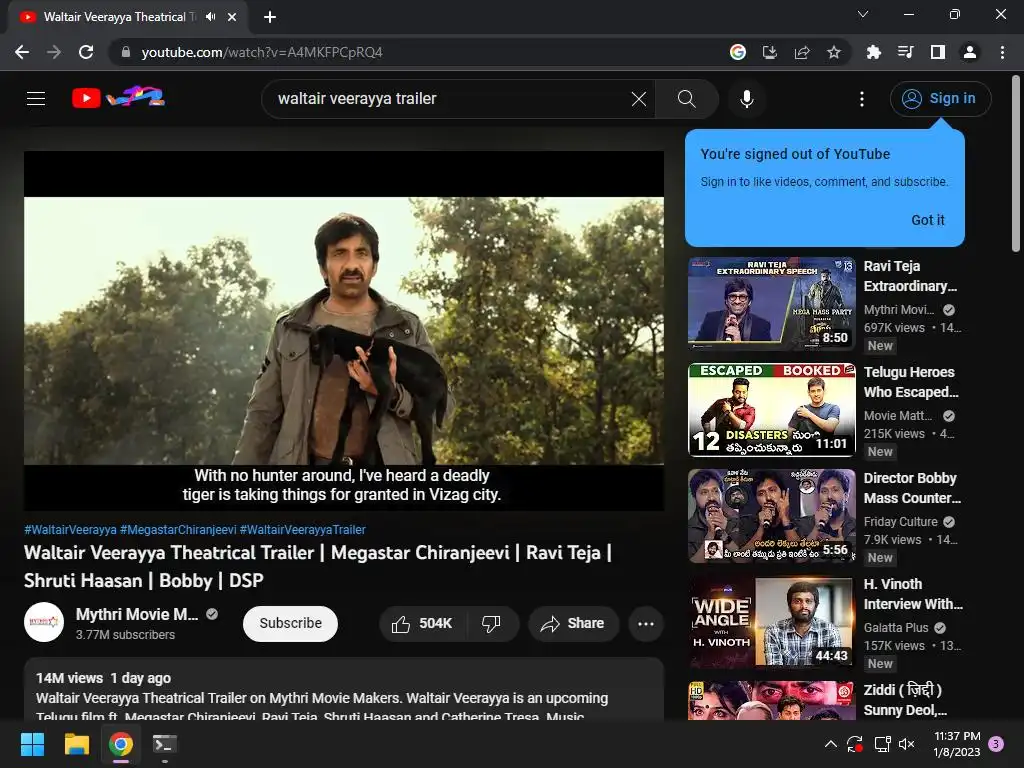The image size is (1024, 768).
Task: Subscribe to Mythri Movie Makers
Action: (290, 624)
